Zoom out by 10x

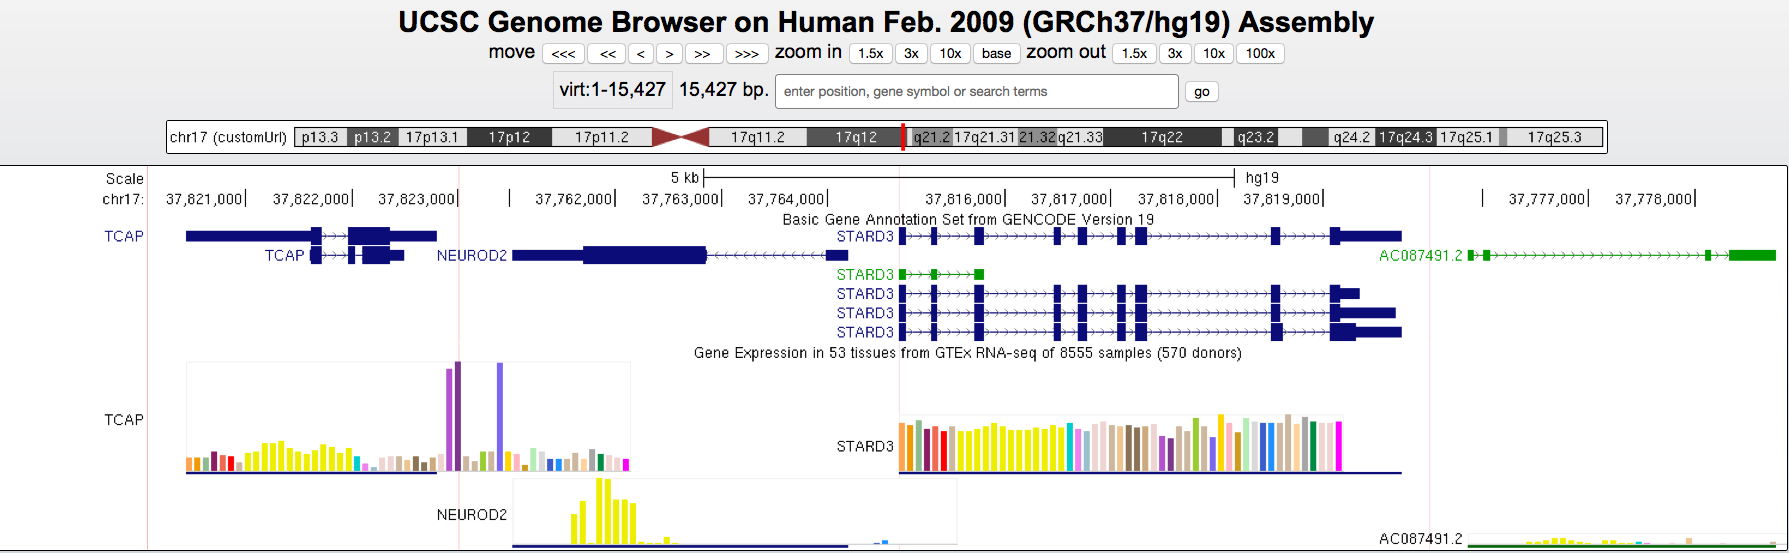pos(1213,54)
